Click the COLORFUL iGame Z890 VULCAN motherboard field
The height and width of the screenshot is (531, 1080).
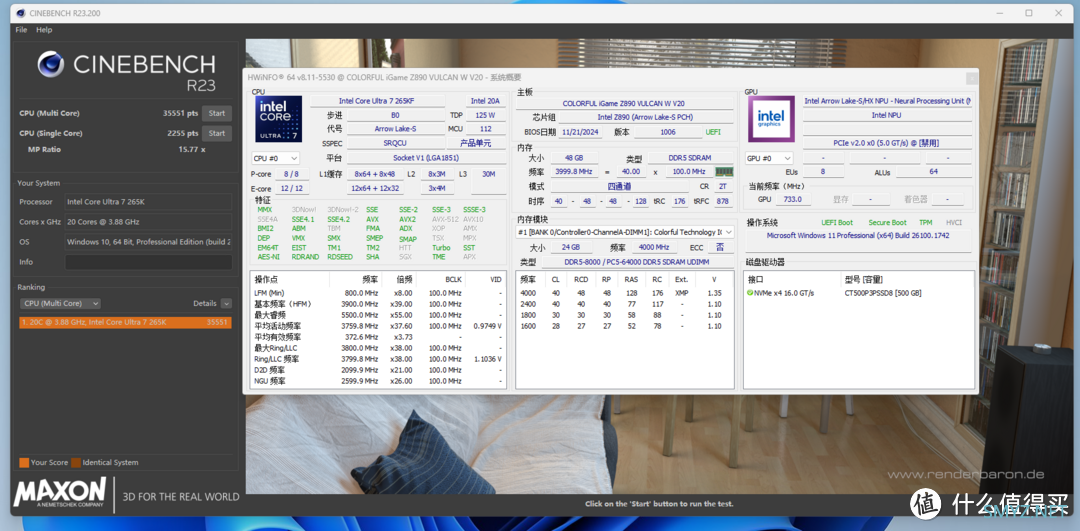click(623, 103)
